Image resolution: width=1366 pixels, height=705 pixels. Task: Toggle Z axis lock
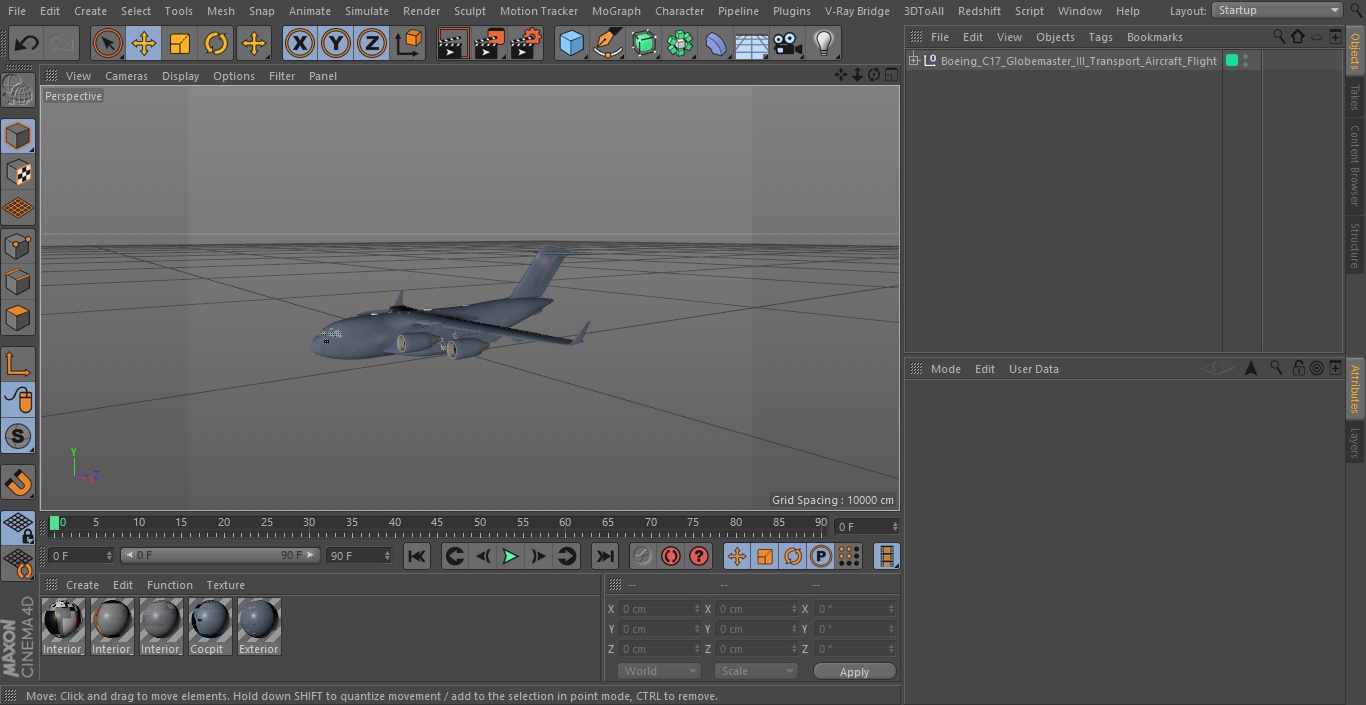click(372, 43)
